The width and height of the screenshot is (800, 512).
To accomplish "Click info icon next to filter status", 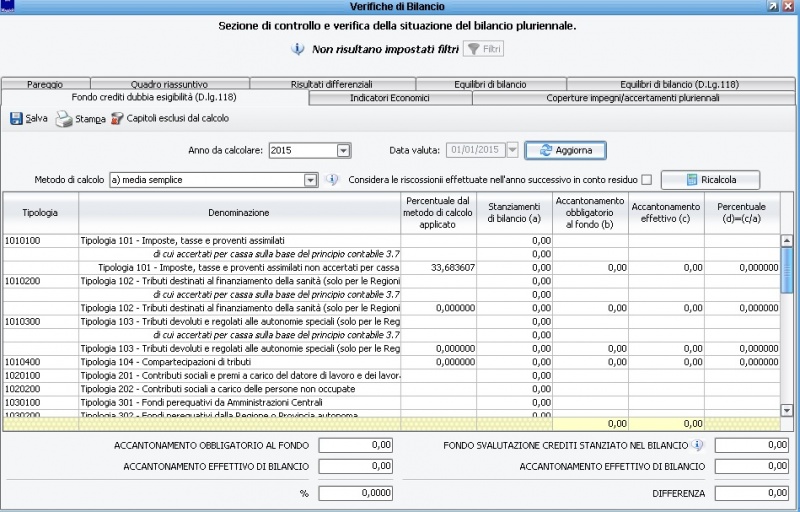I will pyautogui.click(x=297, y=48).
